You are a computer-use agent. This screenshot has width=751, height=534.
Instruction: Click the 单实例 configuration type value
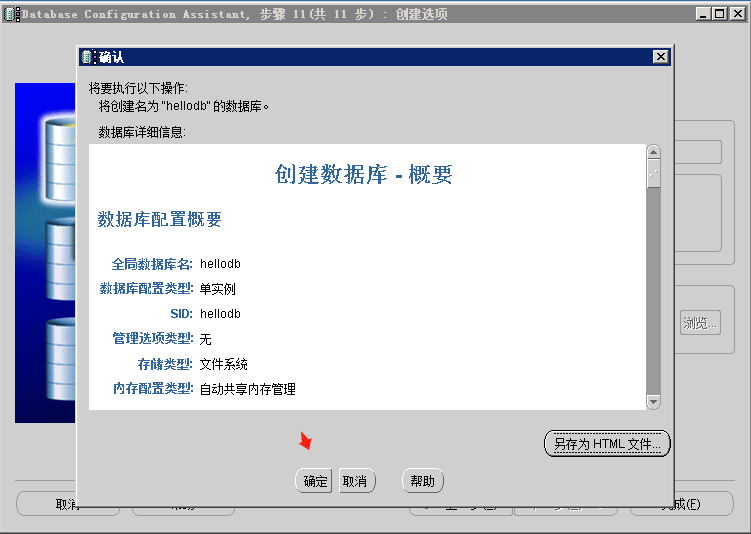tap(217, 289)
